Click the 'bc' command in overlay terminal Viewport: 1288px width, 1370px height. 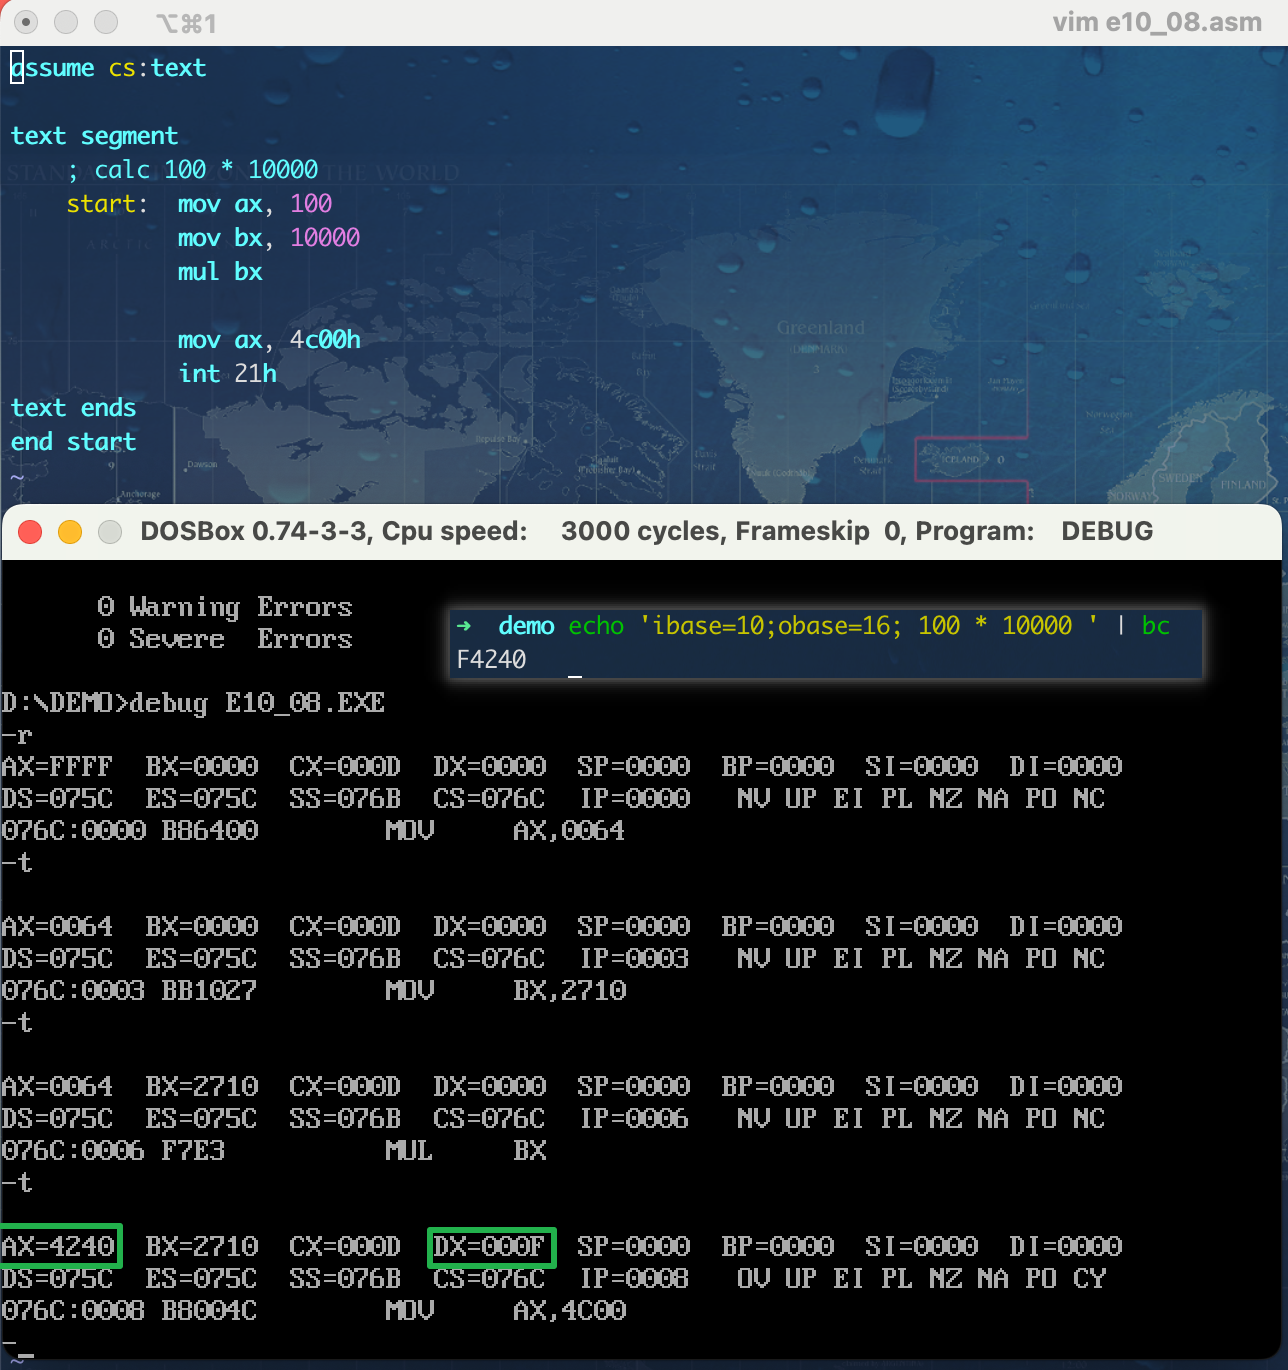1155,626
